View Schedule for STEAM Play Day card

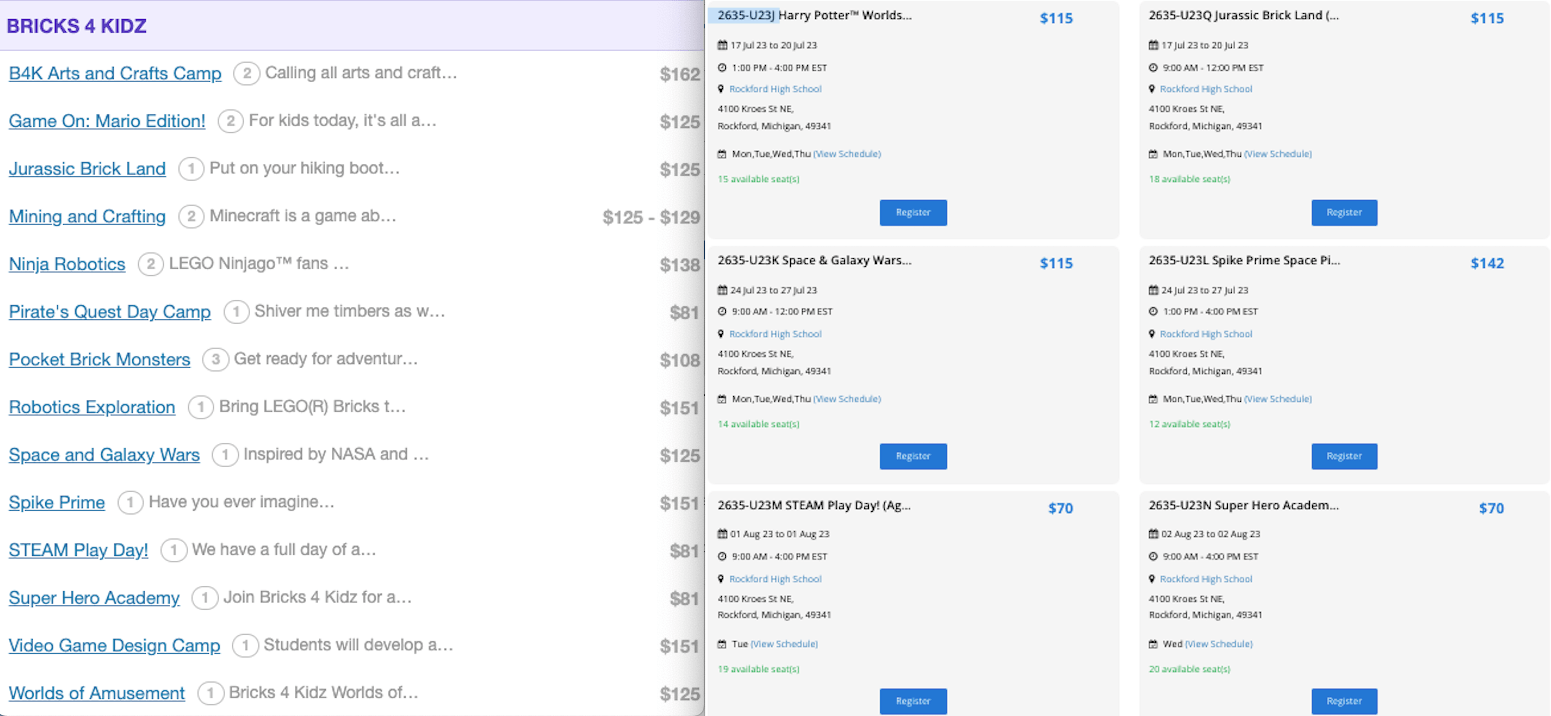point(784,644)
